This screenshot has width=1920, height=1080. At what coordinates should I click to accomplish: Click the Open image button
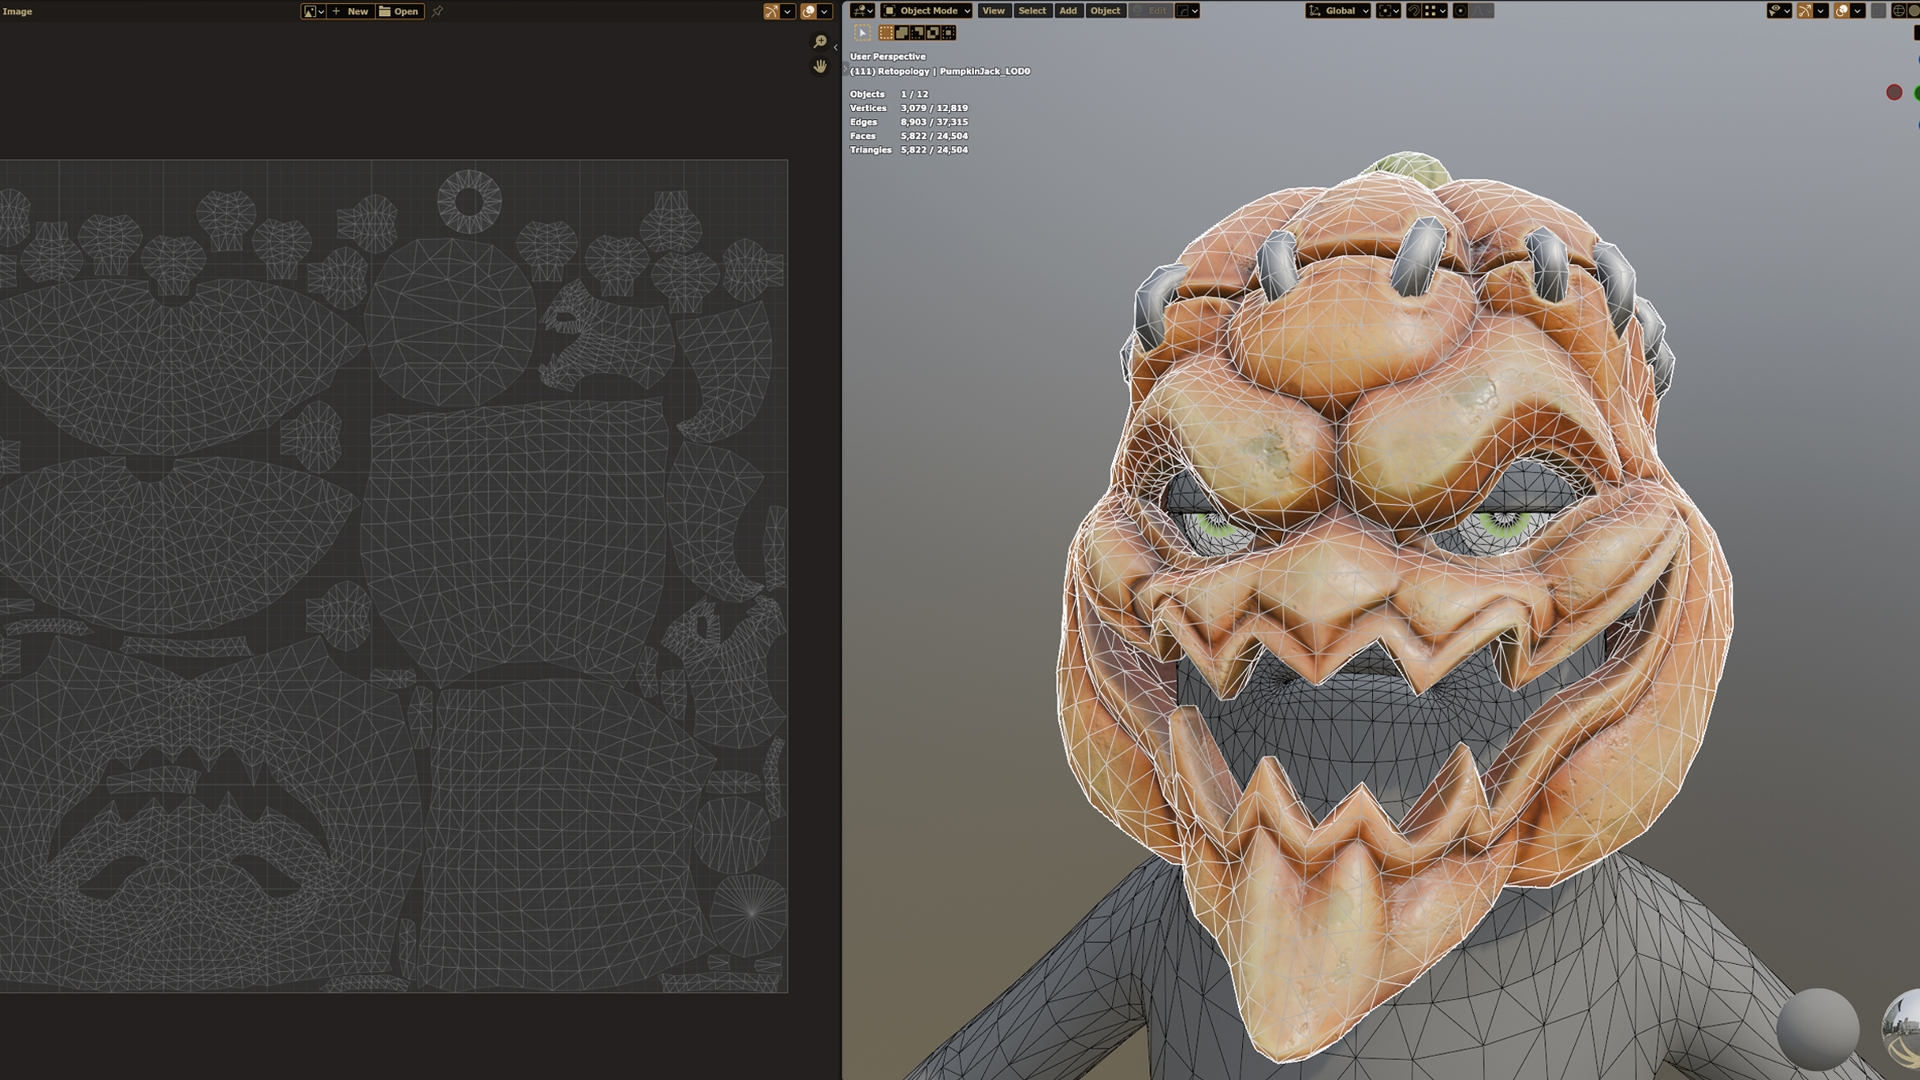click(x=399, y=11)
